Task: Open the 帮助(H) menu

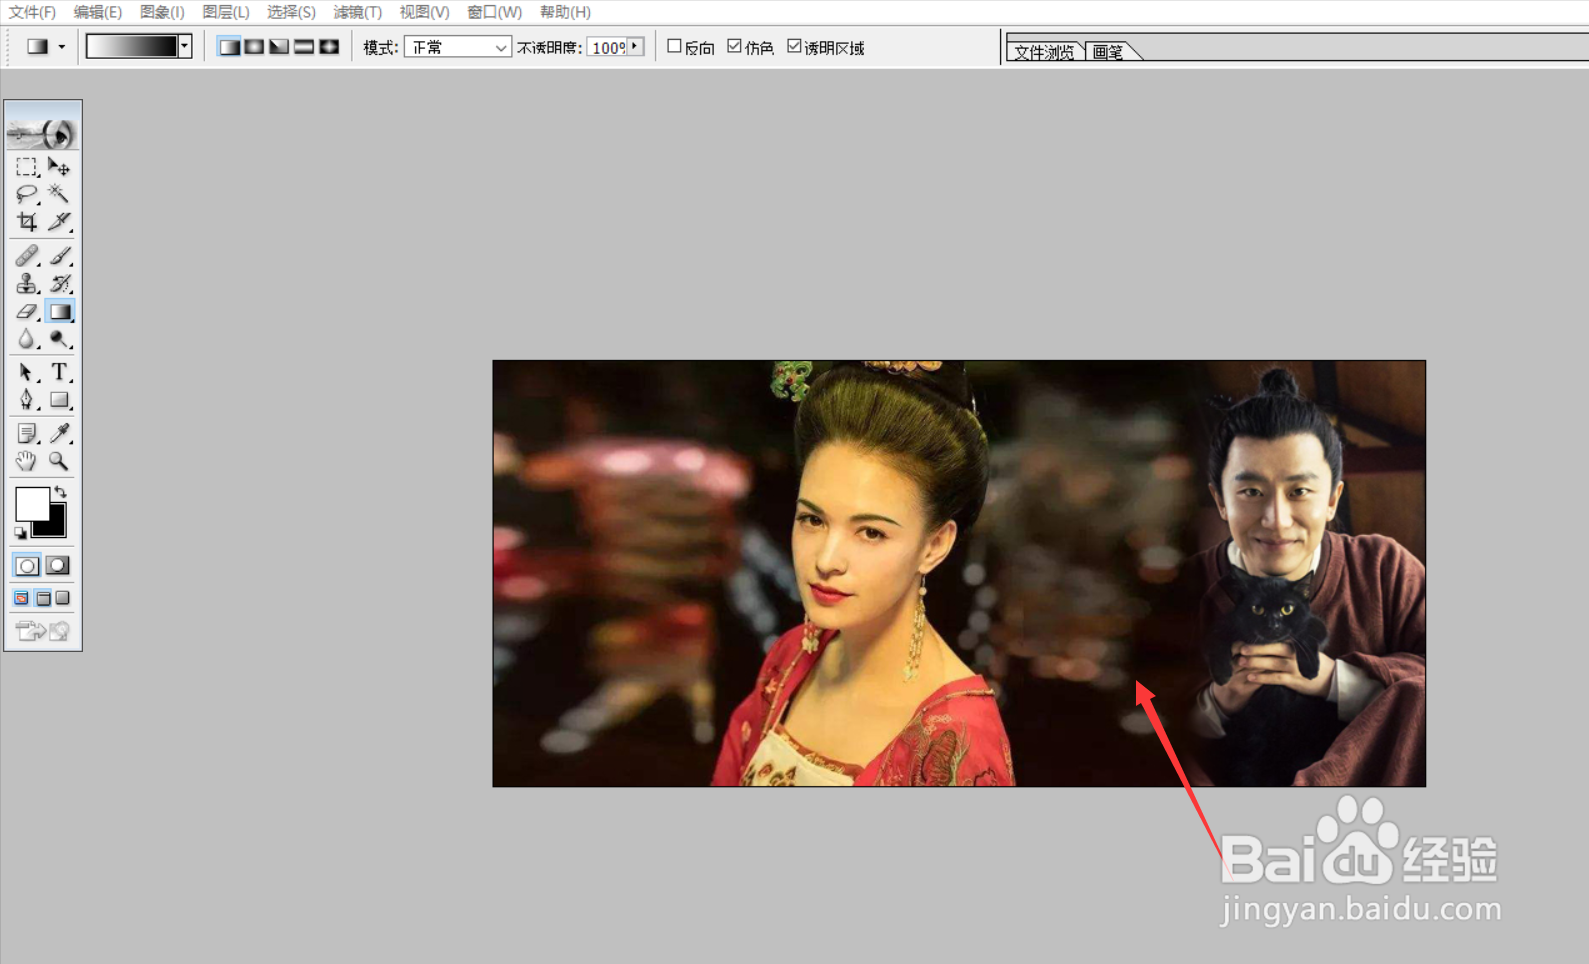Action: pos(565,12)
